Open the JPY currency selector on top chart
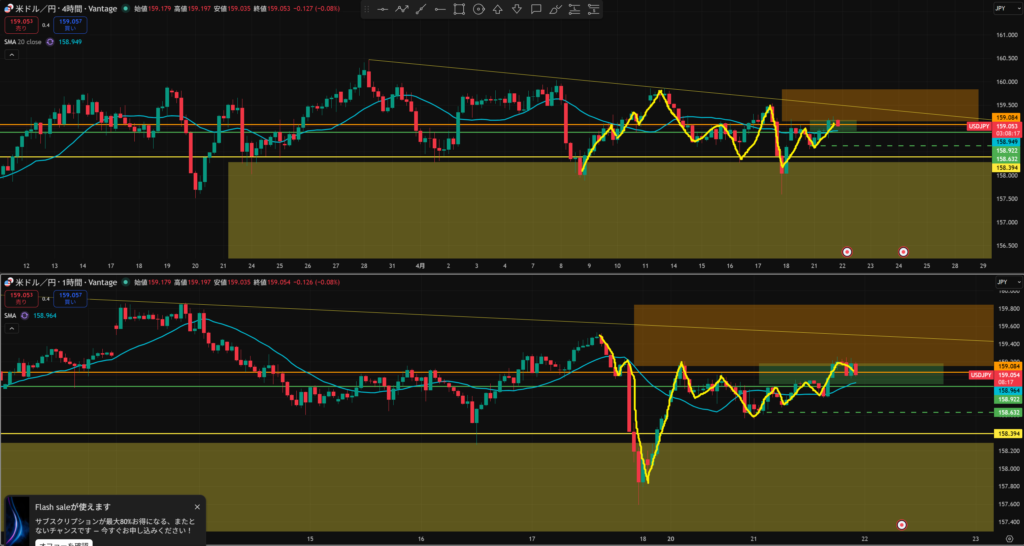The image size is (1024, 546). pyautogui.click(x=1001, y=7)
